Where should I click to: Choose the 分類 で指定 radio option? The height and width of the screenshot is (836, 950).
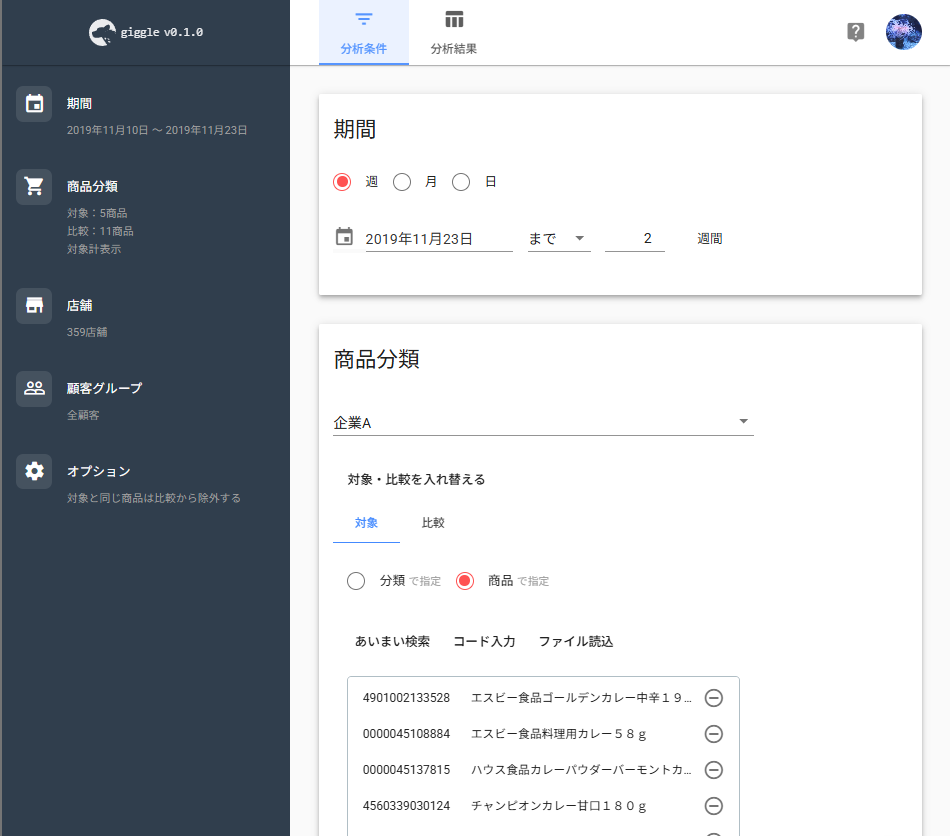point(356,581)
